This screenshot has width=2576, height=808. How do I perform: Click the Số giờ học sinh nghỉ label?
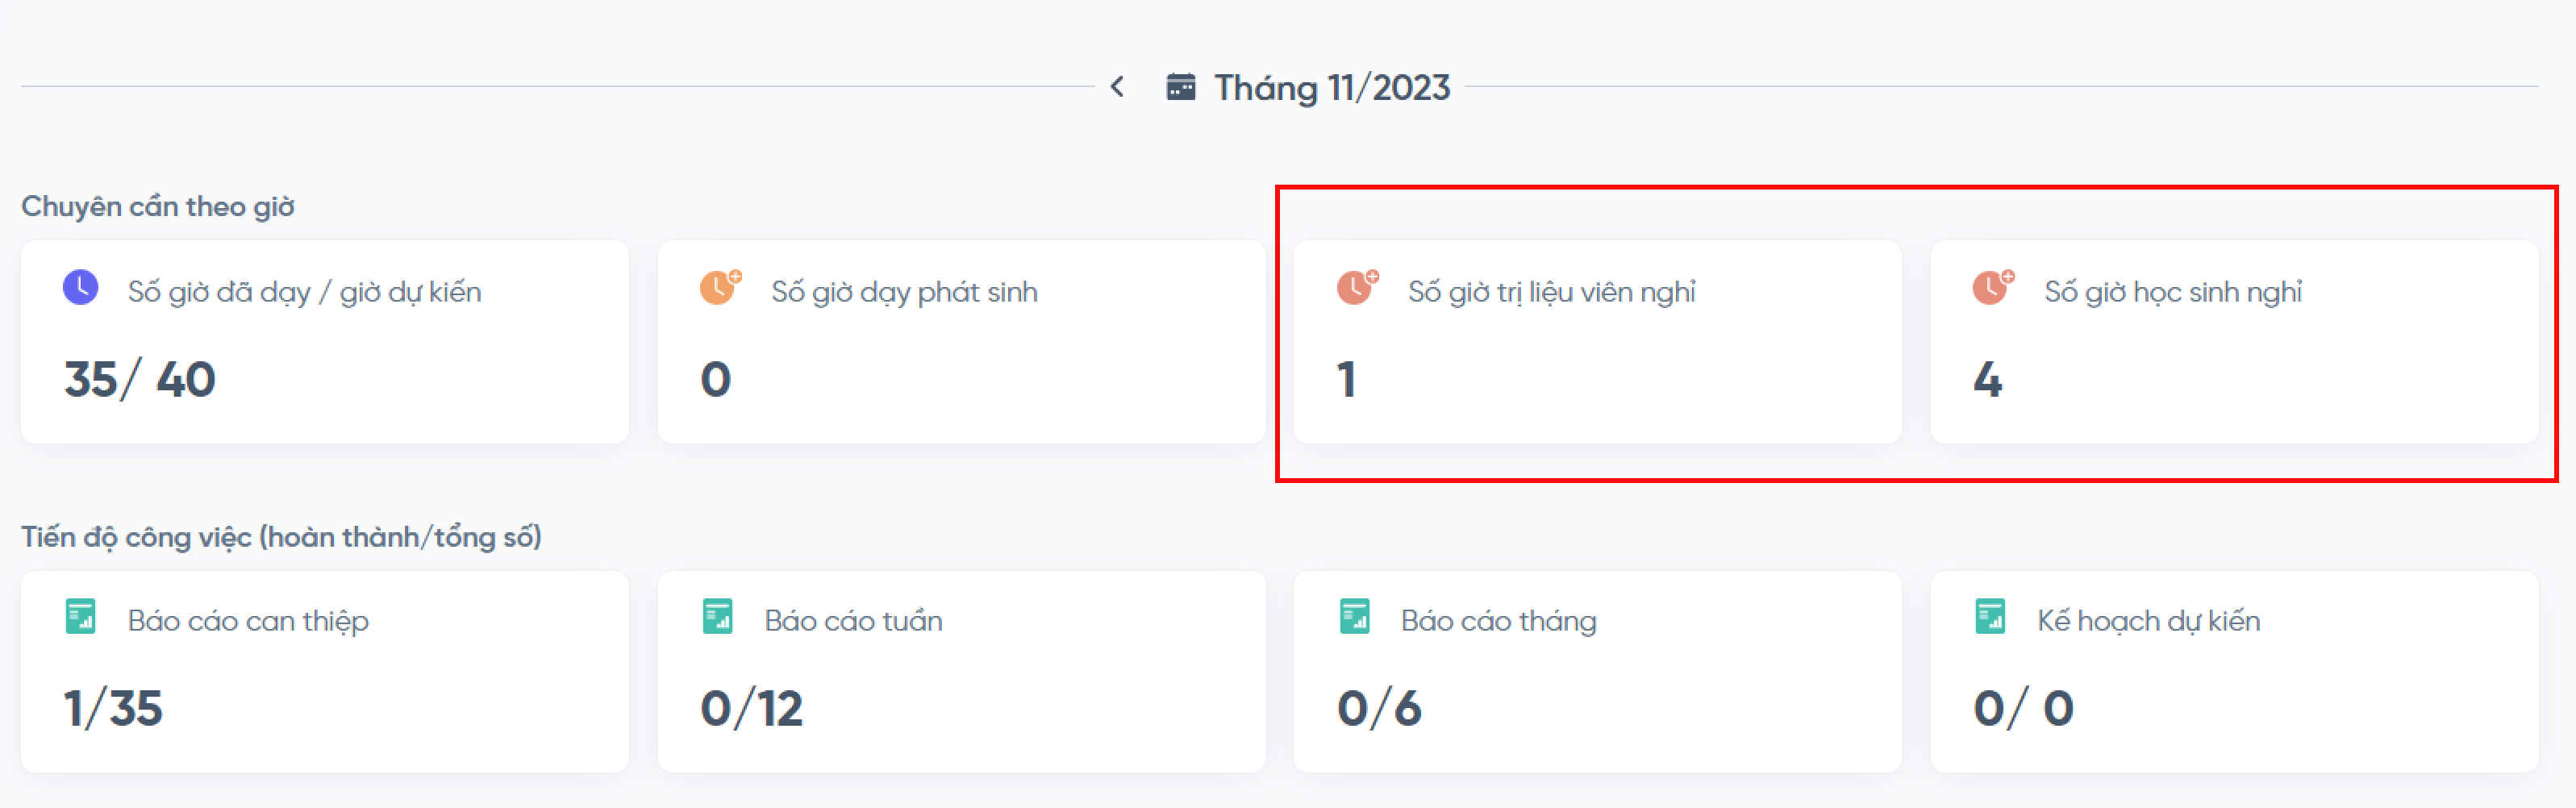(2173, 292)
